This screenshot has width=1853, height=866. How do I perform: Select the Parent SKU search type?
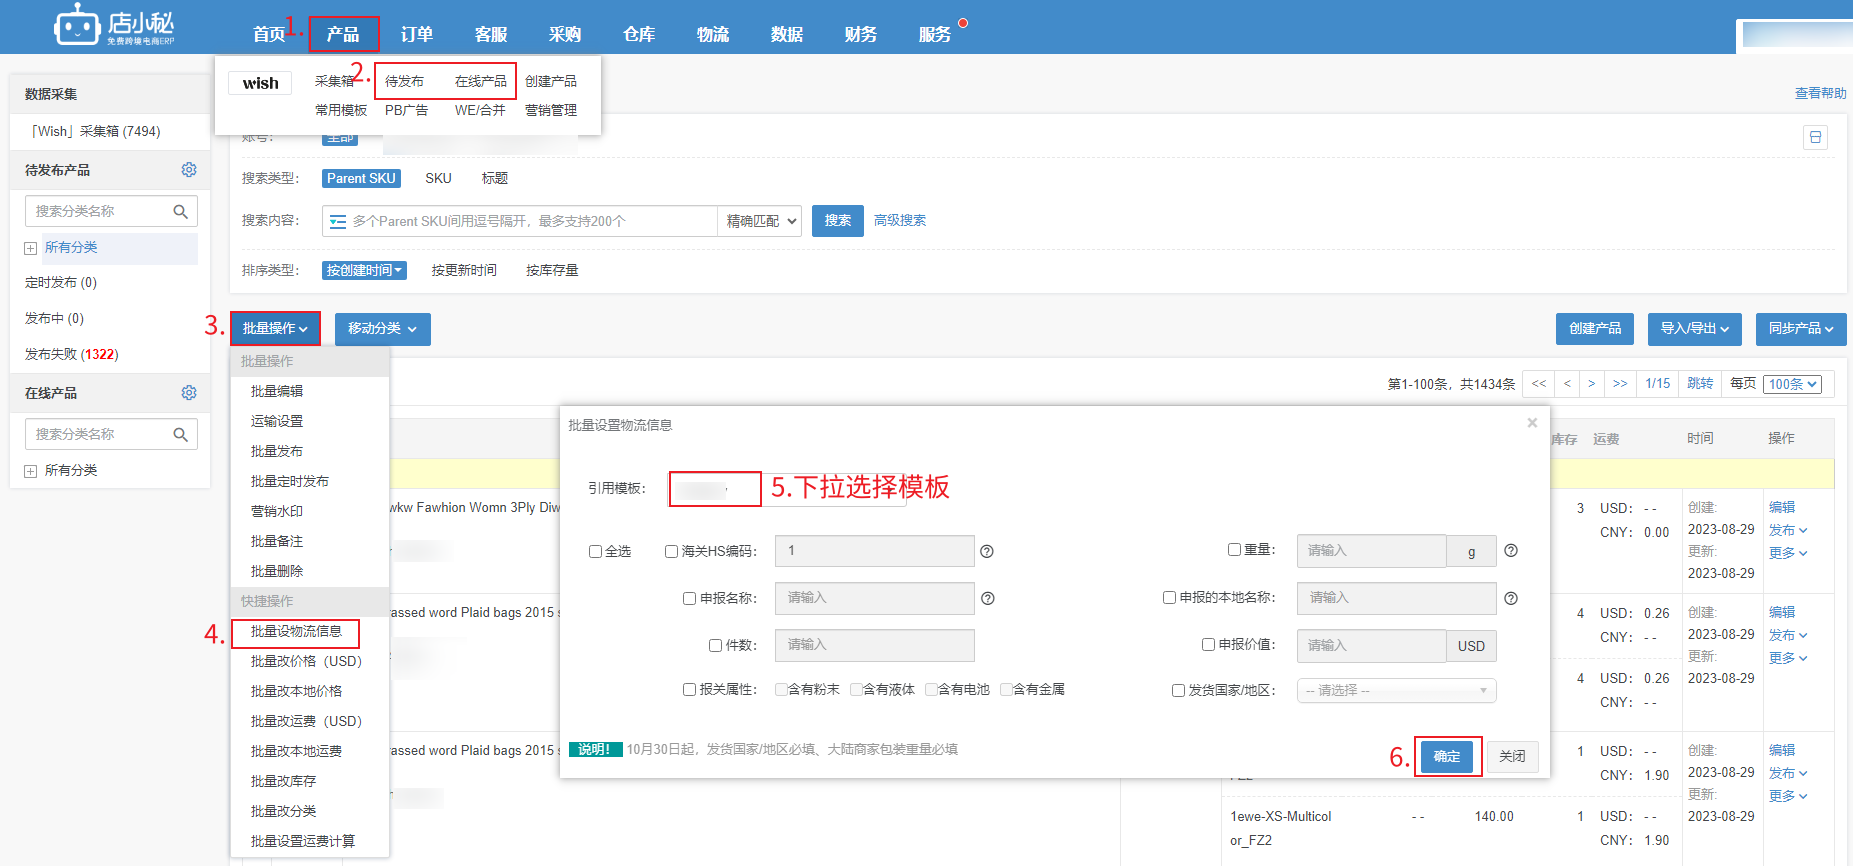tap(361, 178)
